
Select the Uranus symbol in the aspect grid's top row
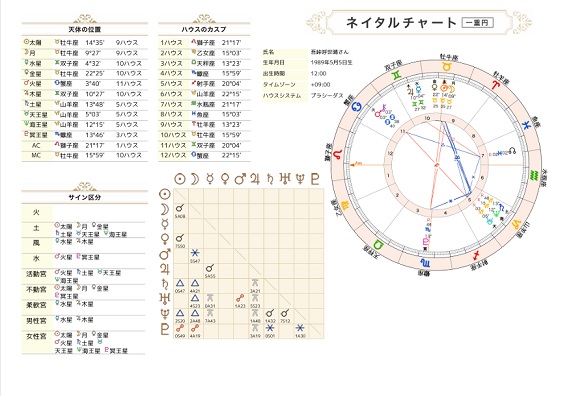click(x=285, y=179)
